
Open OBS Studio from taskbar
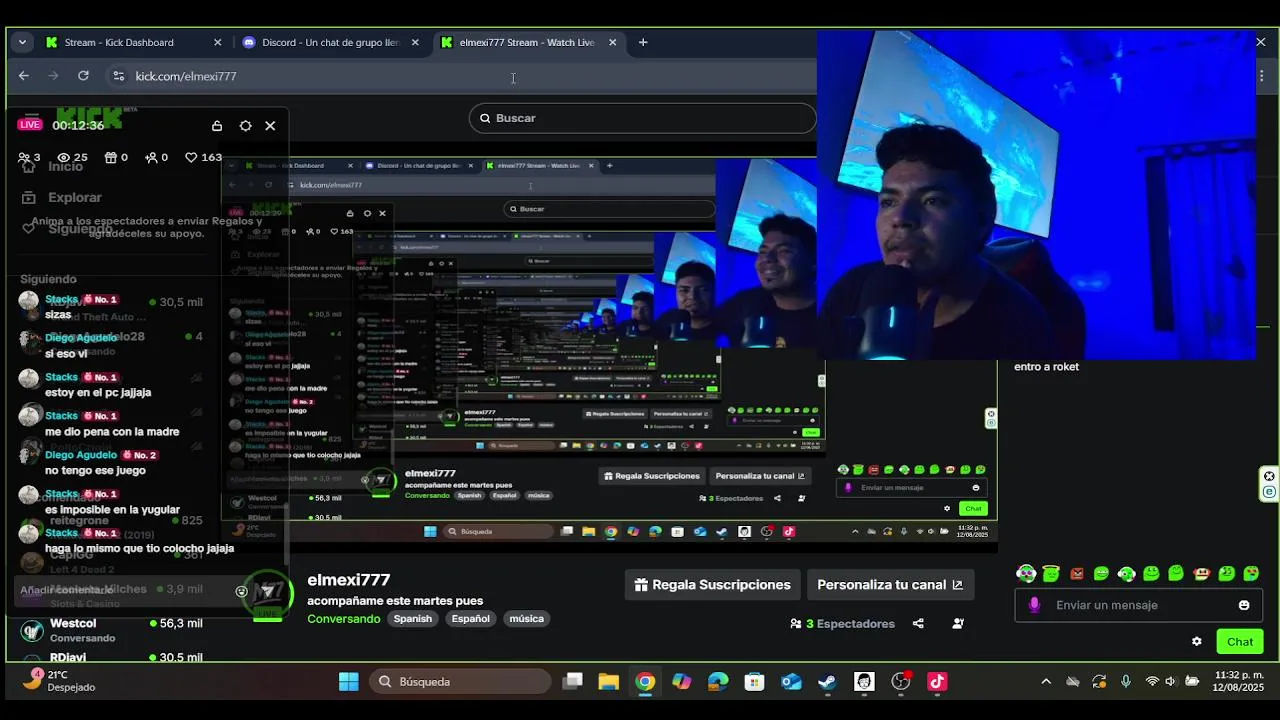pos(900,682)
